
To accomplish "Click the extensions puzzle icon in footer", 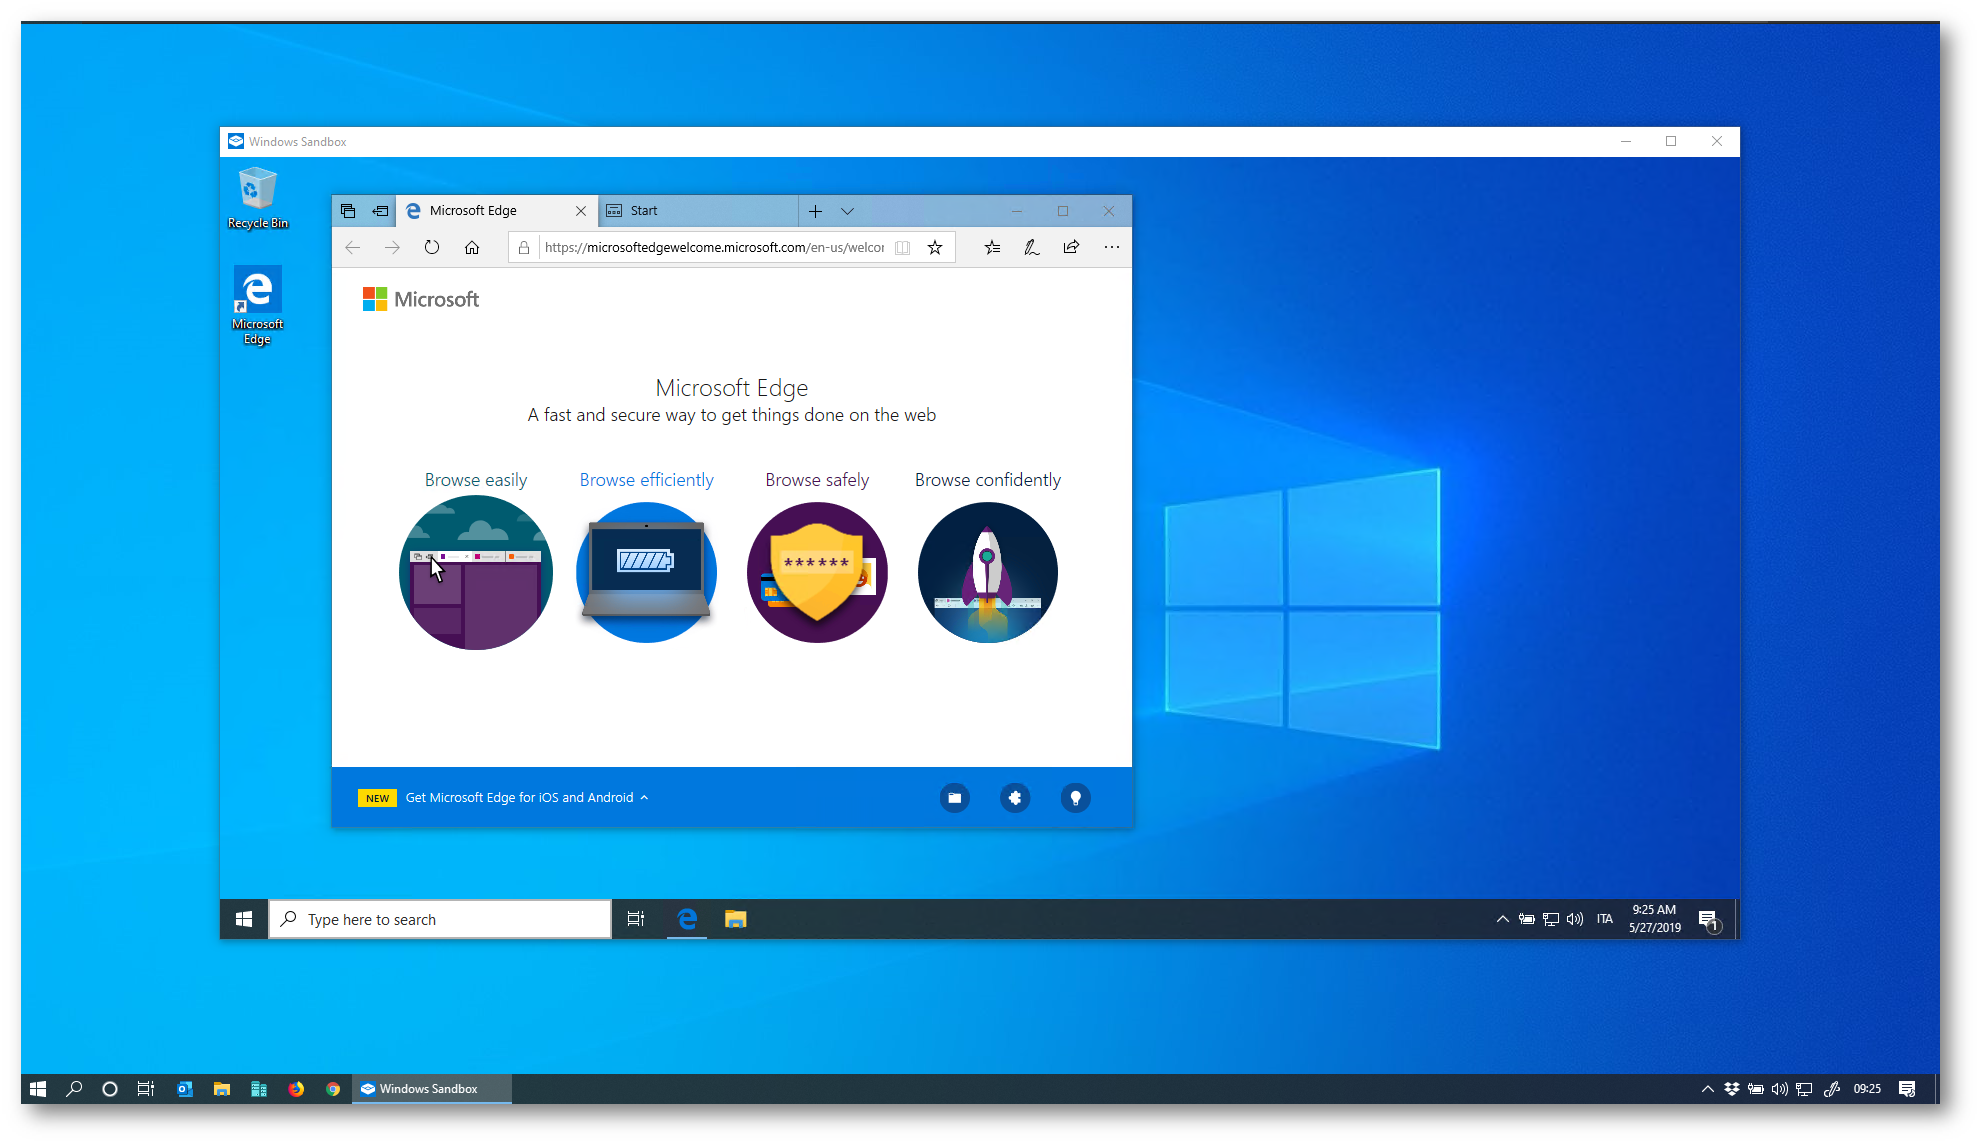I will tap(1015, 798).
